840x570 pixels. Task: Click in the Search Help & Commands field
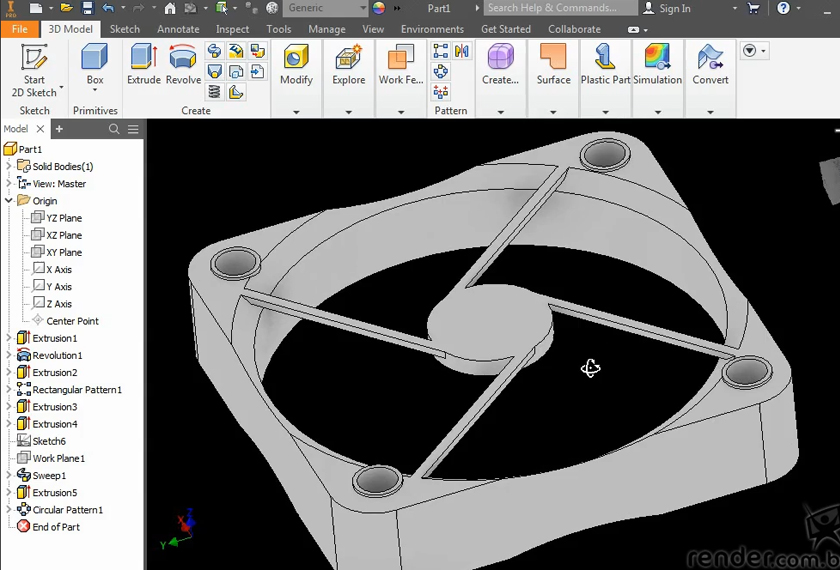click(559, 8)
